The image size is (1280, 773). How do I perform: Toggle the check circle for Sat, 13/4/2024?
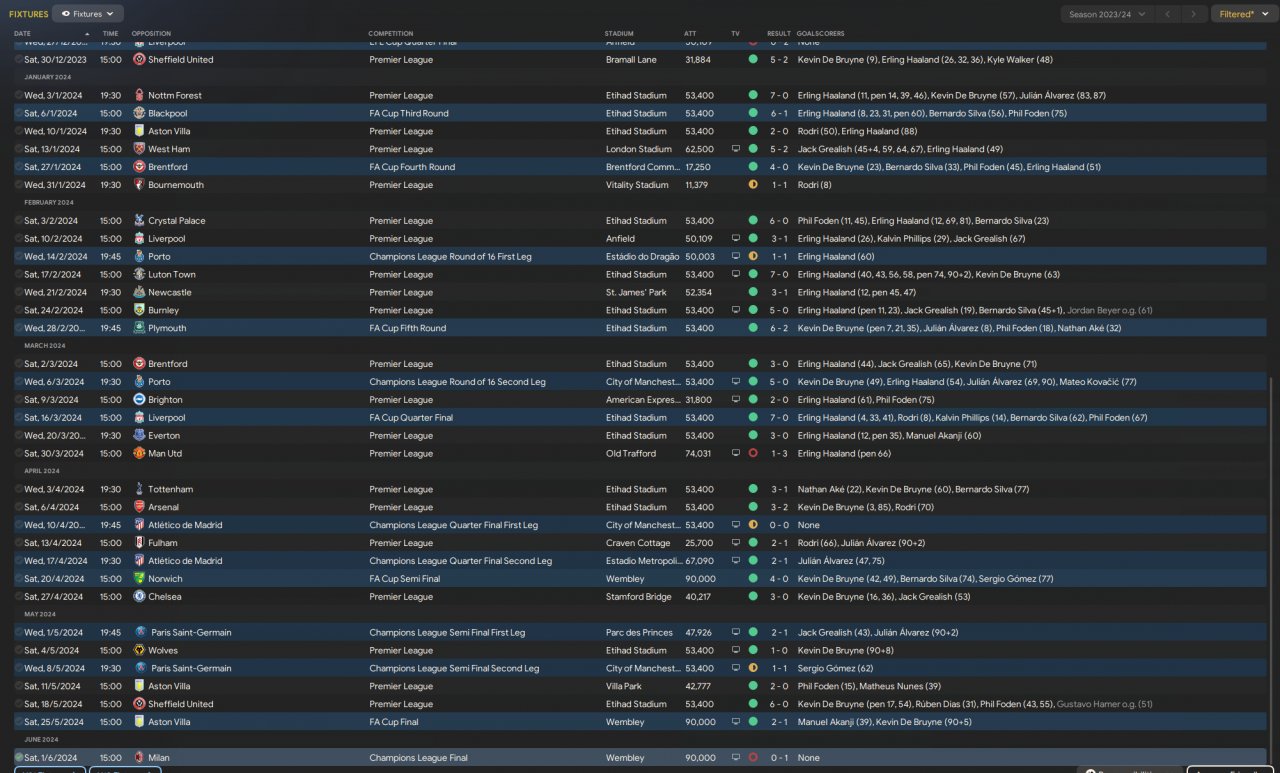coord(19,543)
